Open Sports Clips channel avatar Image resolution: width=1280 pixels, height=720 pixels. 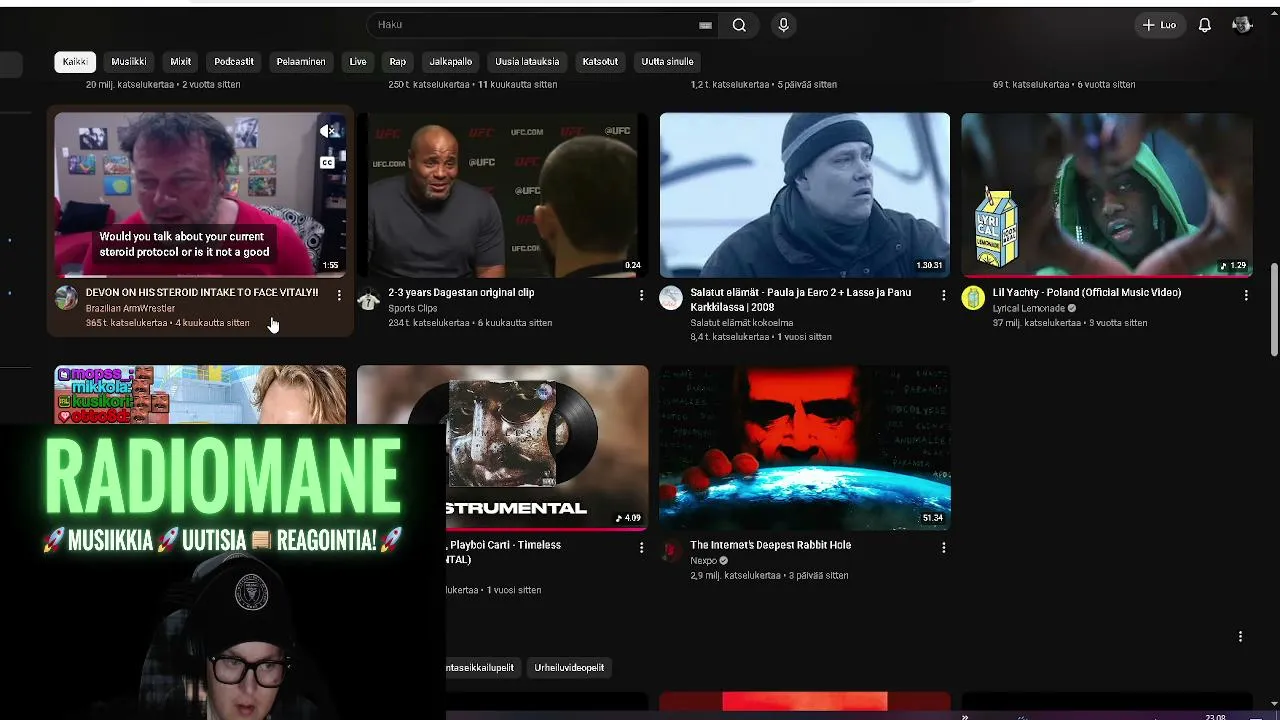point(368,298)
